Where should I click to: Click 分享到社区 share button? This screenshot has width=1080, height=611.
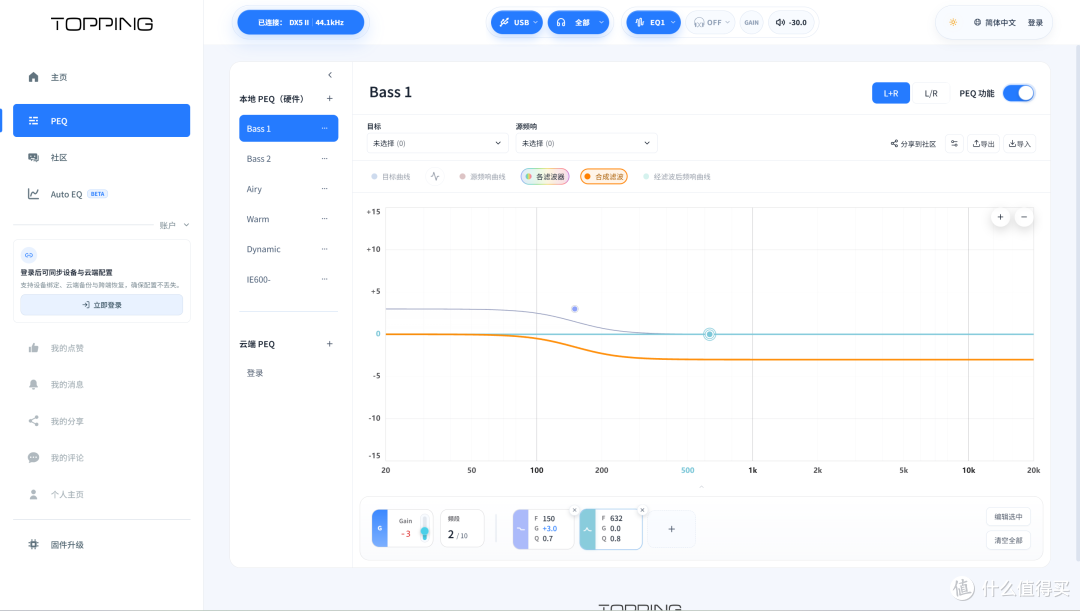913,144
